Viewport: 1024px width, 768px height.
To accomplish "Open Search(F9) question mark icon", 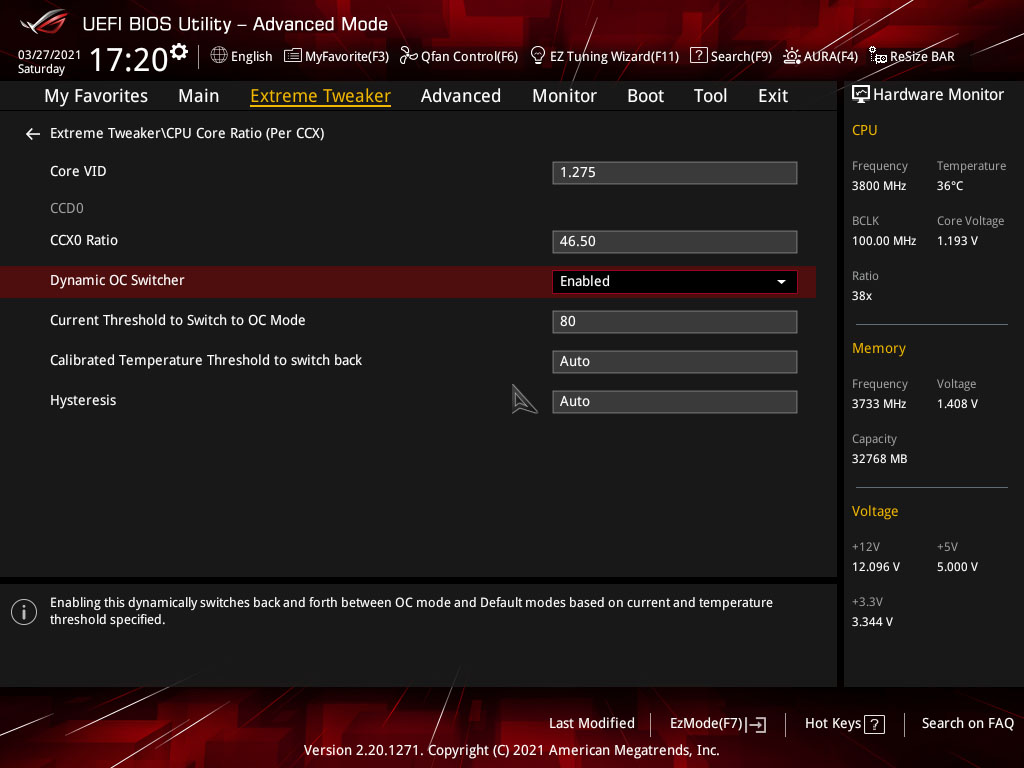I will coord(698,56).
